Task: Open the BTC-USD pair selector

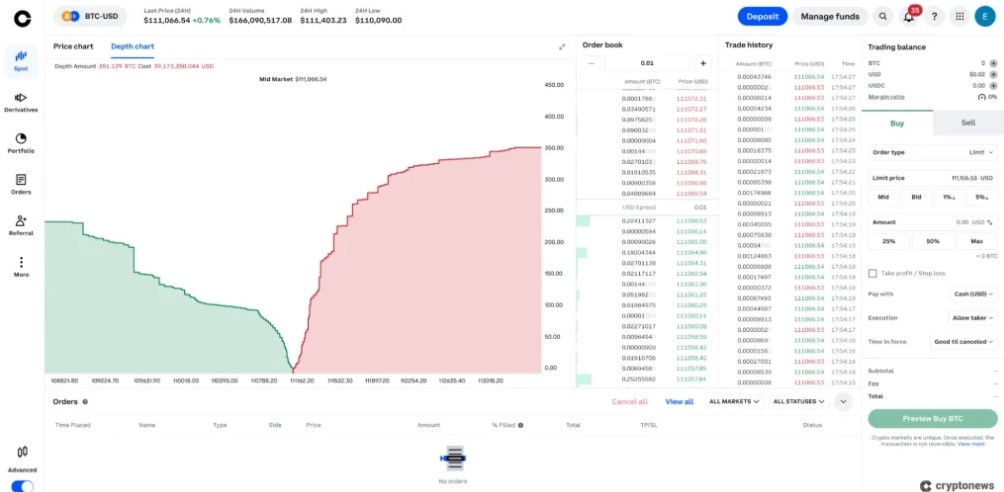Action: [x=90, y=16]
